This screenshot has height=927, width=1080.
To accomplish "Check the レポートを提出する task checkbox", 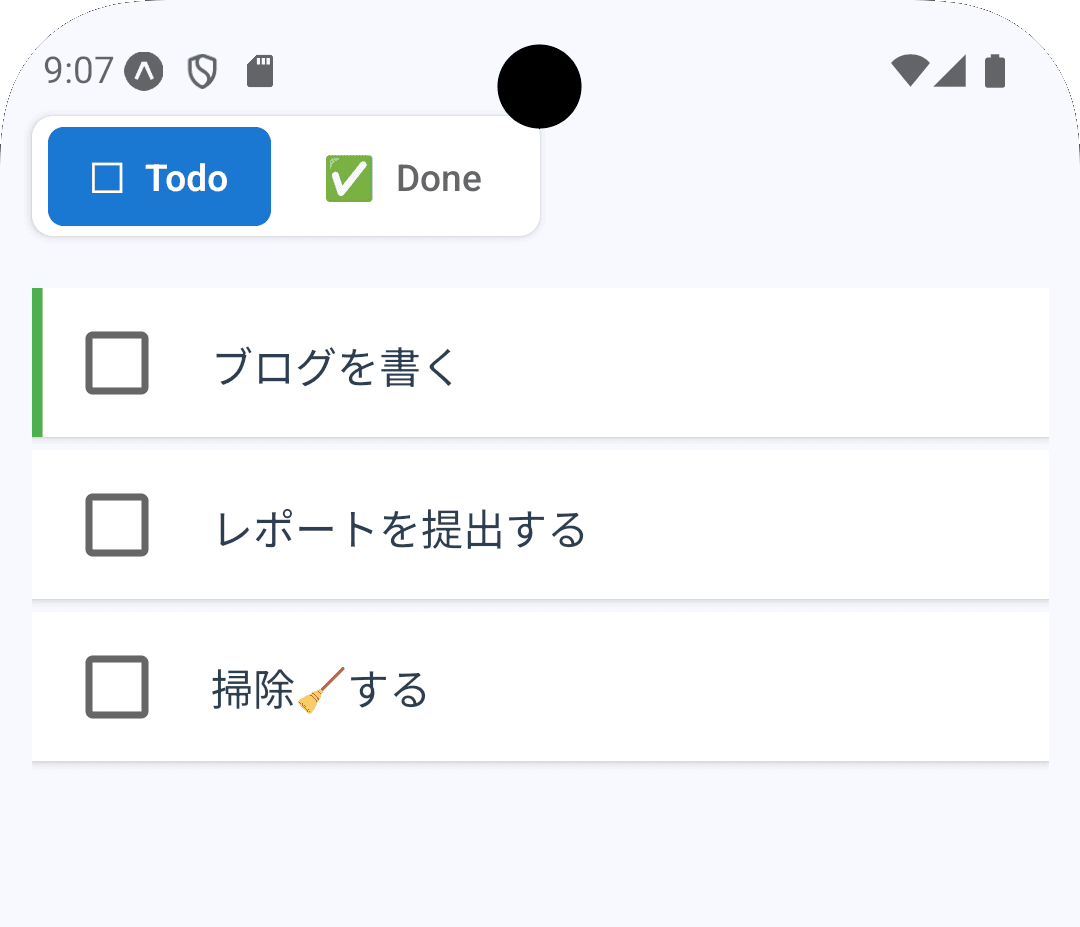I will (116, 525).
